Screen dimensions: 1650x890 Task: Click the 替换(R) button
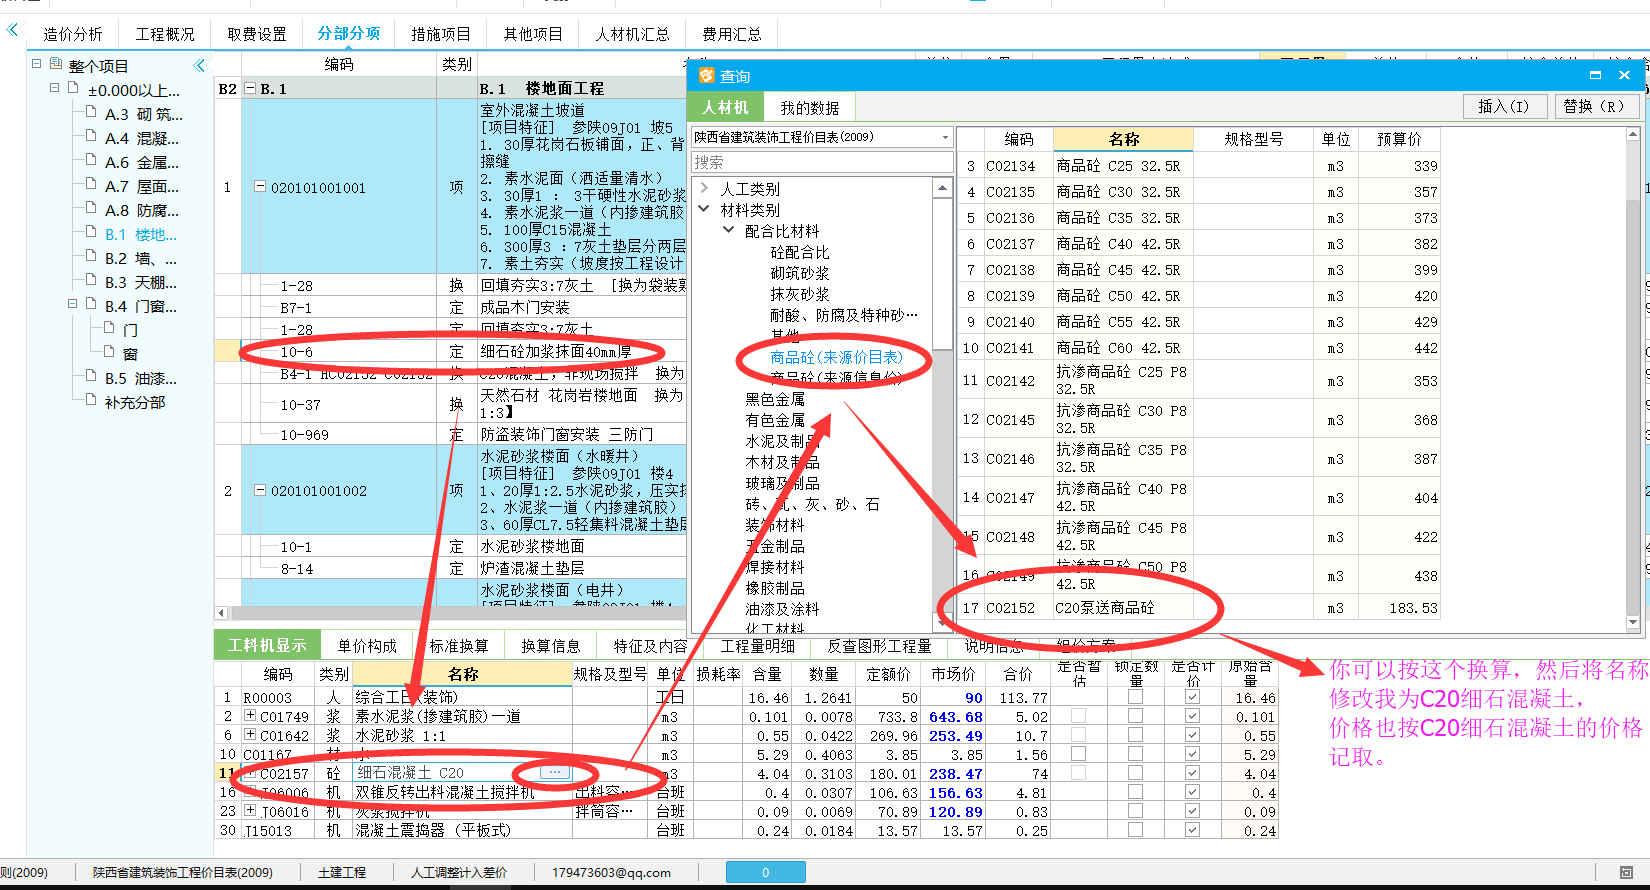tap(1595, 106)
